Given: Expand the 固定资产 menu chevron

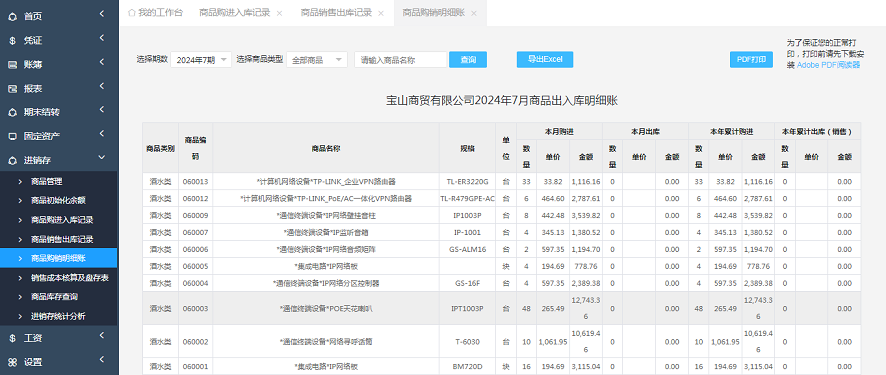Looking at the screenshot, I should coord(101,134).
